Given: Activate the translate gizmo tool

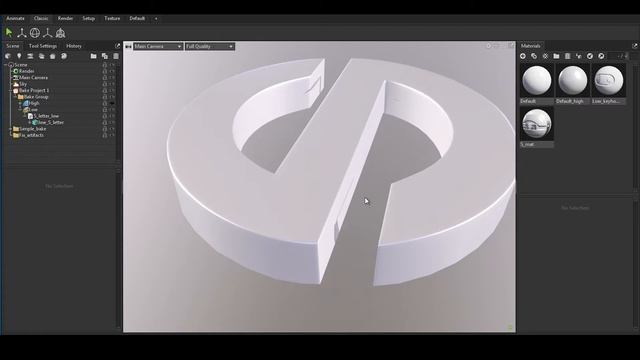Looking at the screenshot, I should (x=22, y=33).
